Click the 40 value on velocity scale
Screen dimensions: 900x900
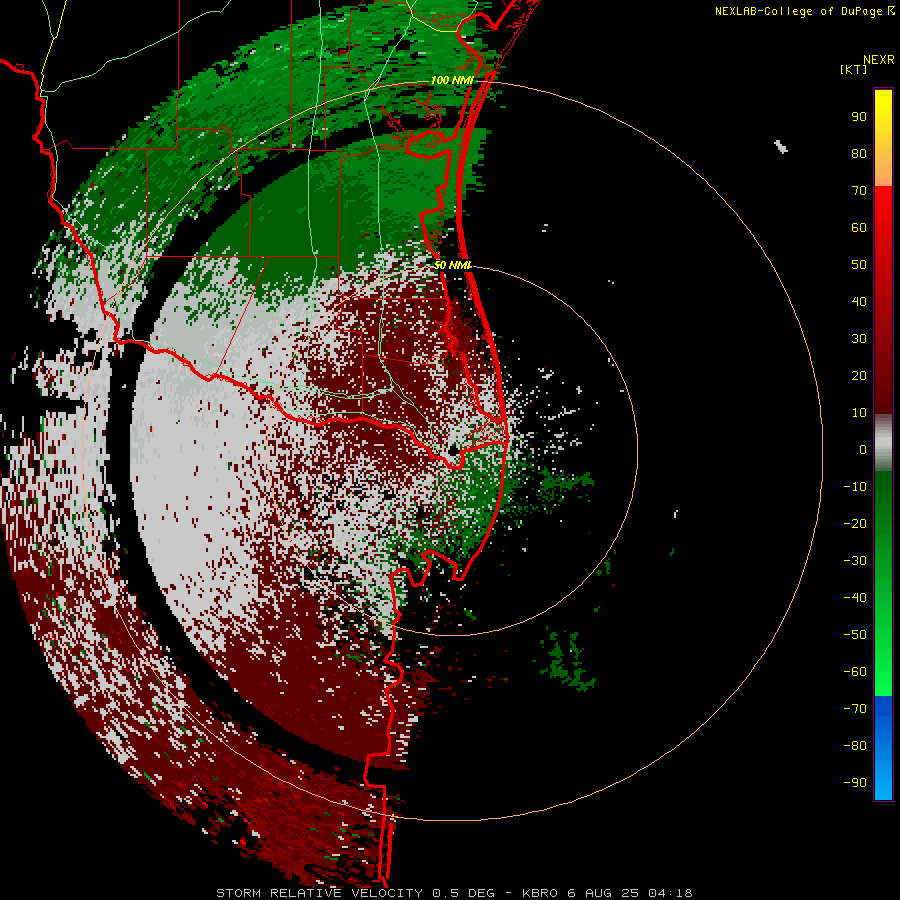(x=859, y=301)
